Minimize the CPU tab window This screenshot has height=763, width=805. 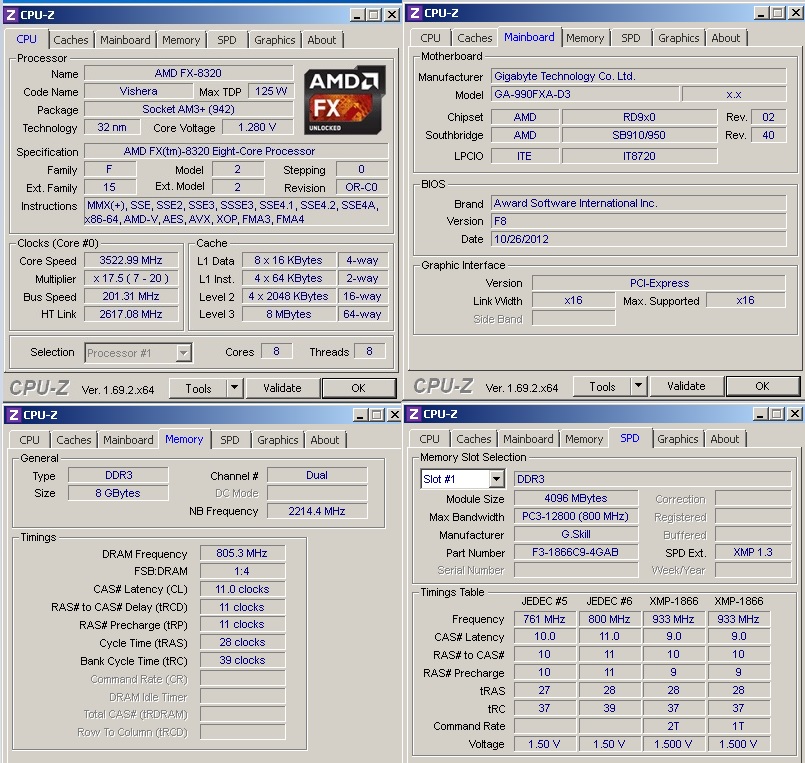point(357,15)
